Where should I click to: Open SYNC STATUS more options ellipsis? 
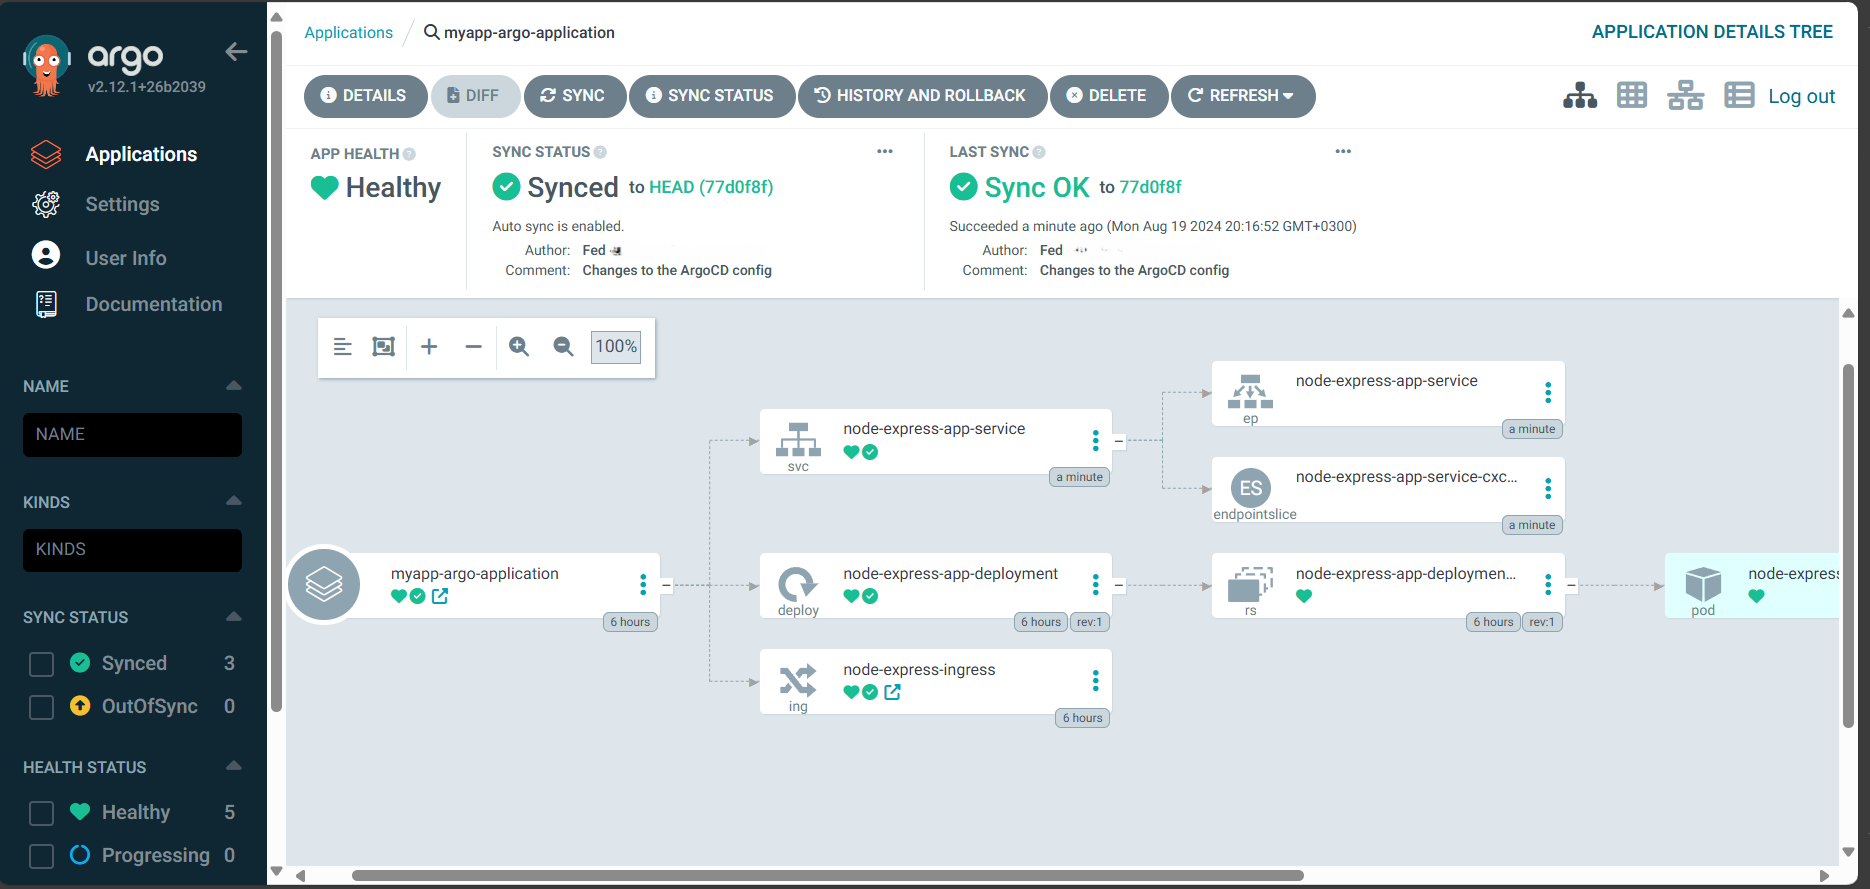pyautogui.click(x=885, y=151)
